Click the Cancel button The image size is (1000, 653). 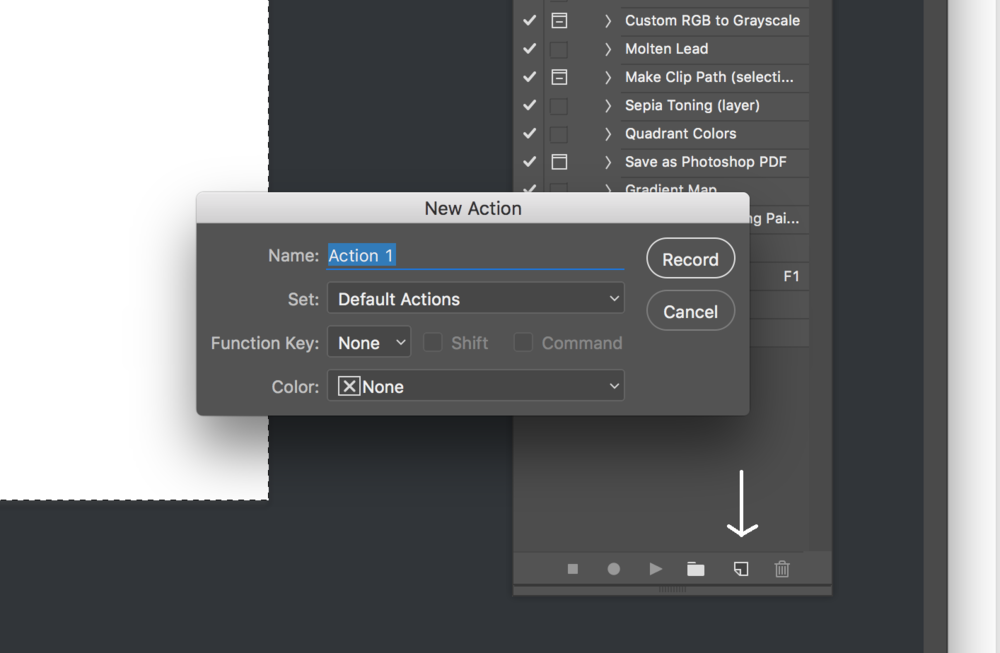tap(690, 312)
